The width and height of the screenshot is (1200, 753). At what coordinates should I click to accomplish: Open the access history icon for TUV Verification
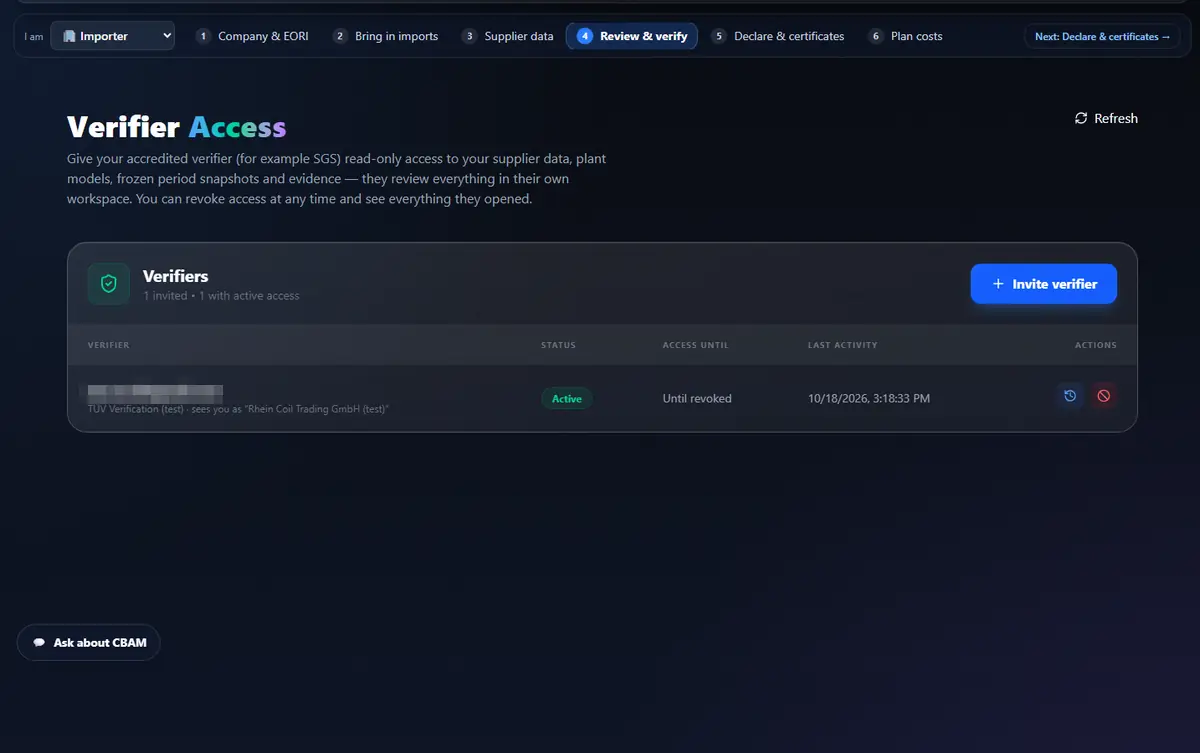pyautogui.click(x=1070, y=396)
